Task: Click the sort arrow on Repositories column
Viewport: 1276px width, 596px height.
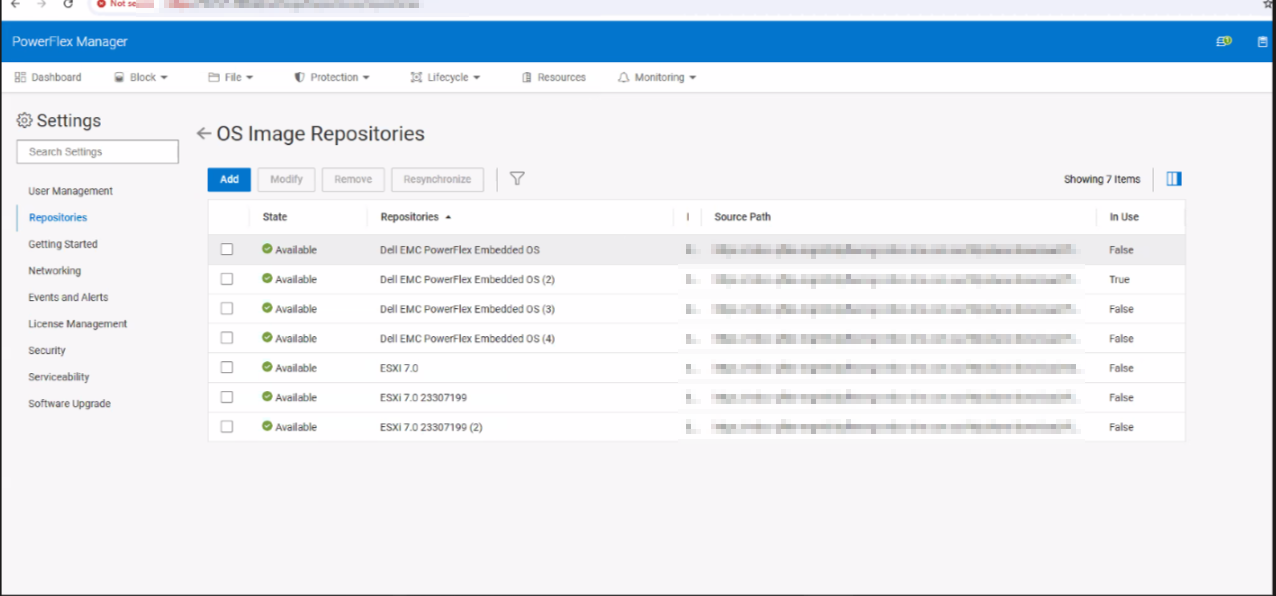Action: [448, 217]
